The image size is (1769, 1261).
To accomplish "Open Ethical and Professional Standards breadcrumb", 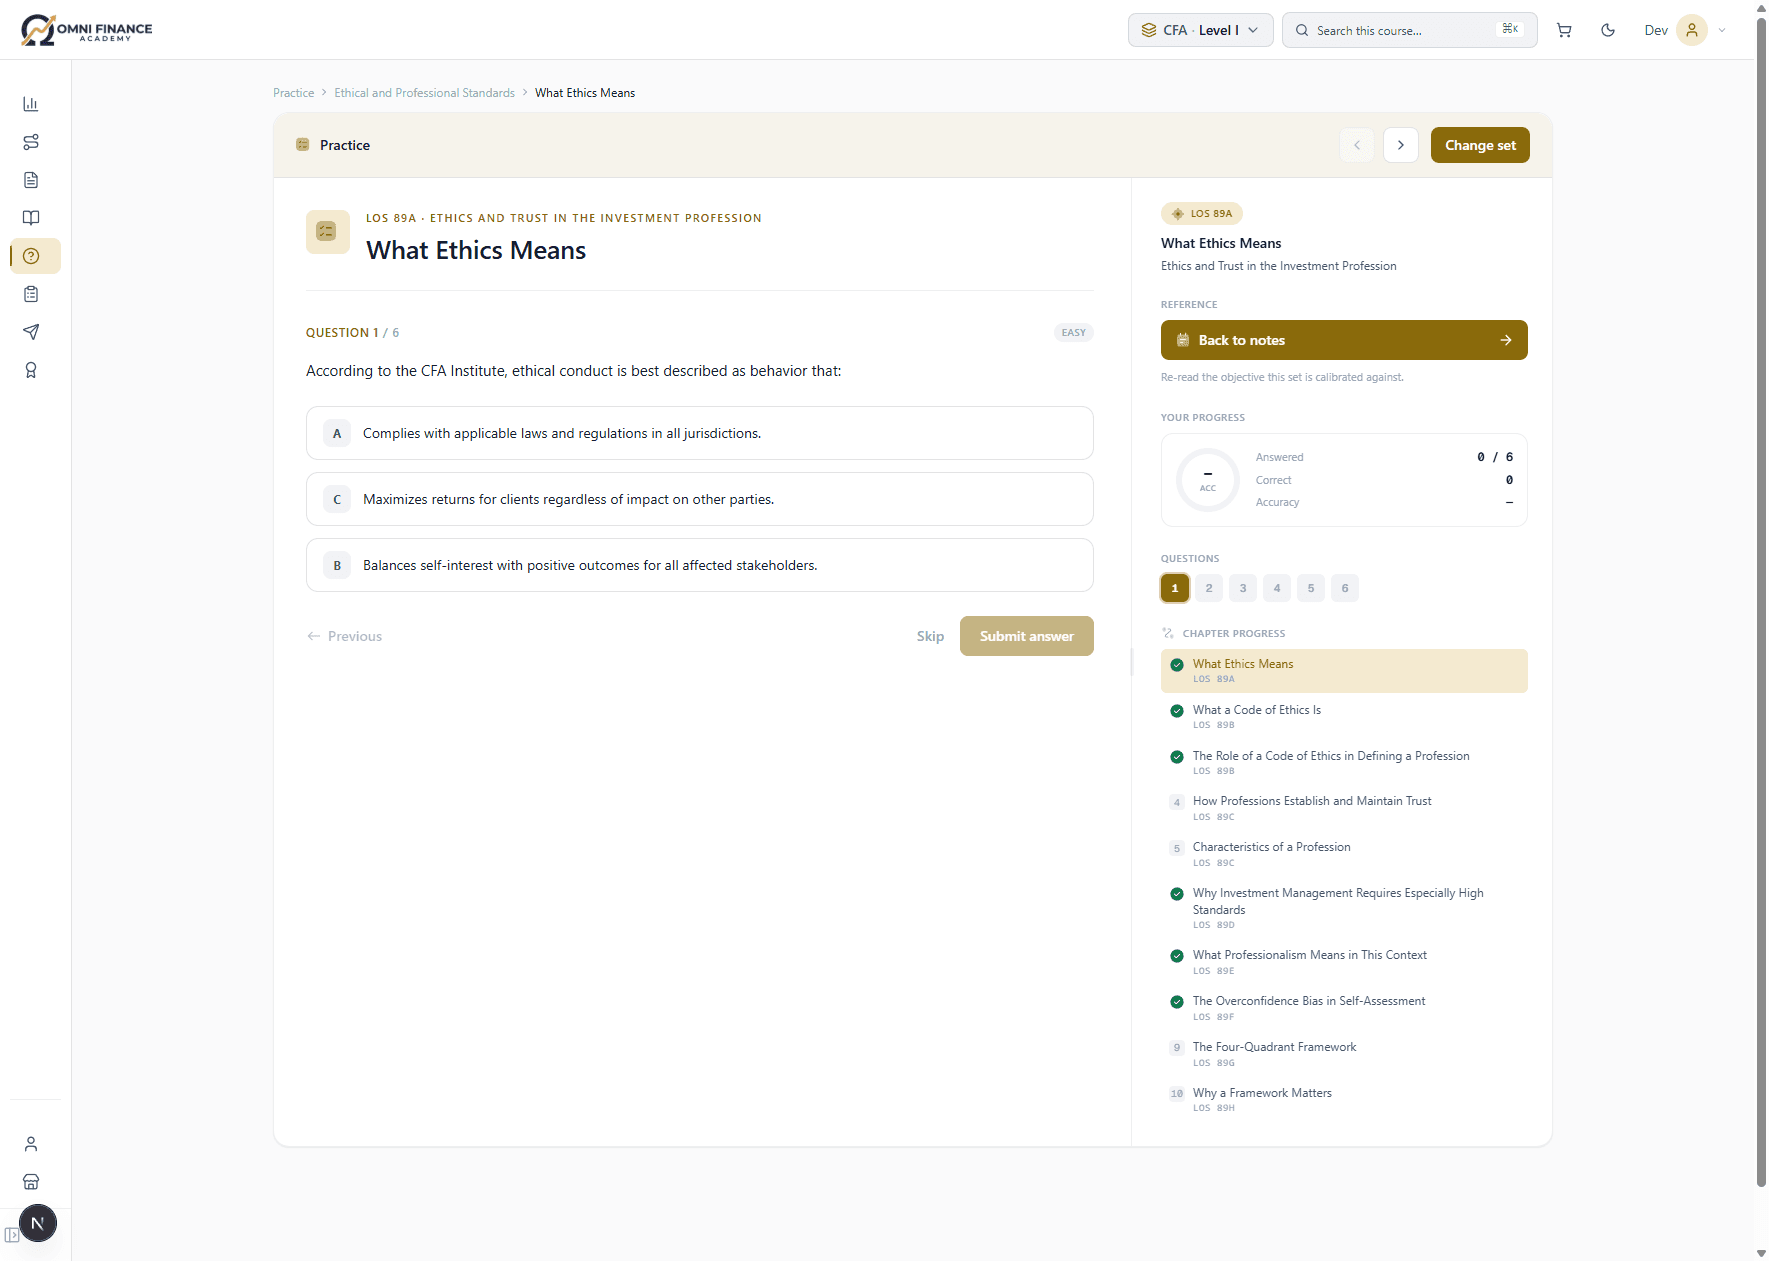I will (x=424, y=93).
